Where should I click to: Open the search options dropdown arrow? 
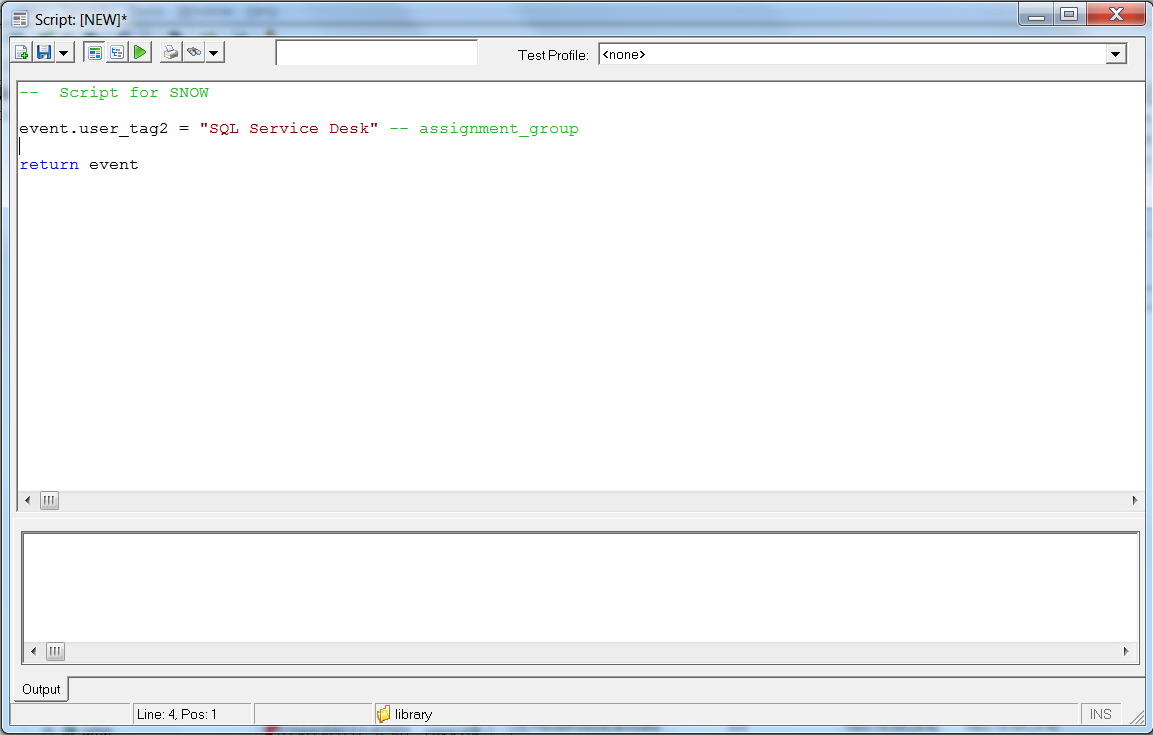pos(213,51)
